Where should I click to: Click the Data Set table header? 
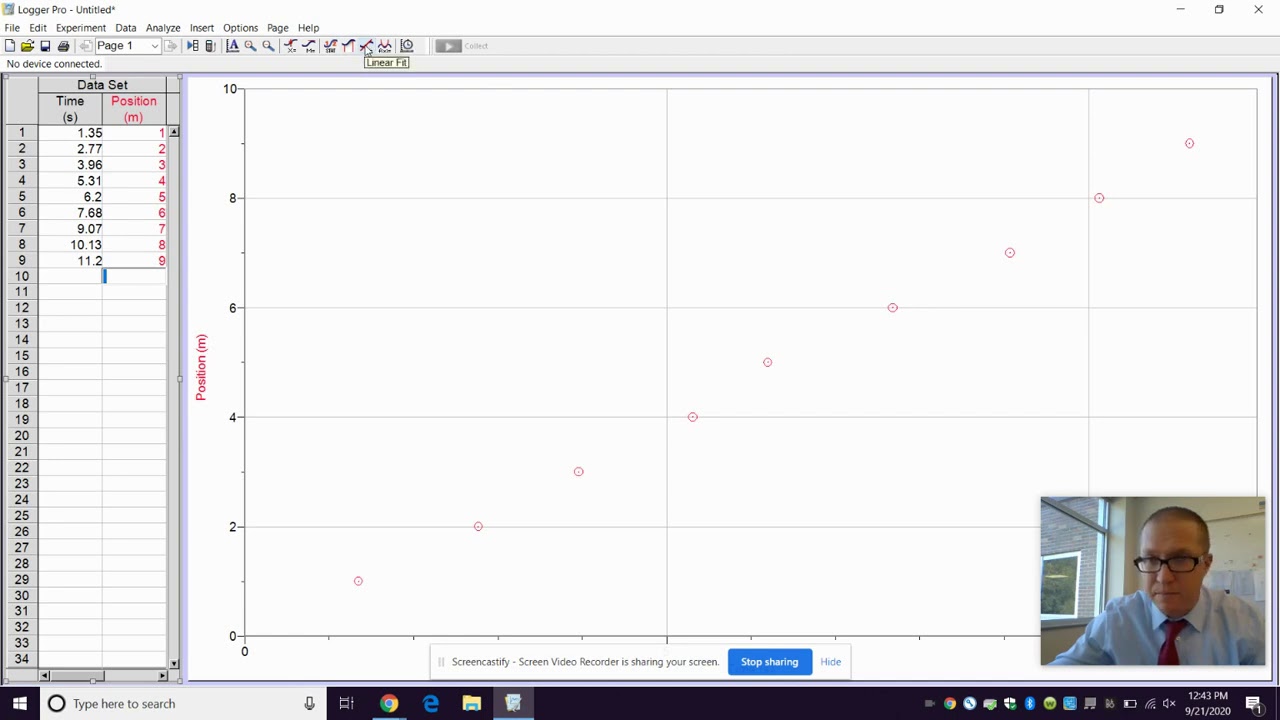[102, 85]
